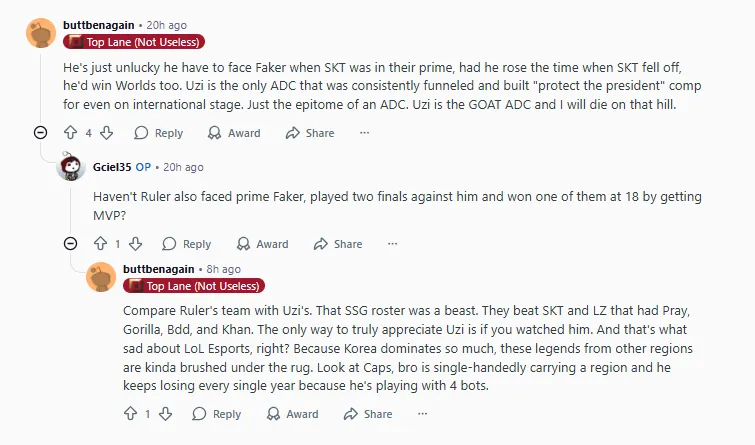Reply to the comment about Ruler's SSG roster
Screen dimensions: 755x445
[x=216, y=414]
